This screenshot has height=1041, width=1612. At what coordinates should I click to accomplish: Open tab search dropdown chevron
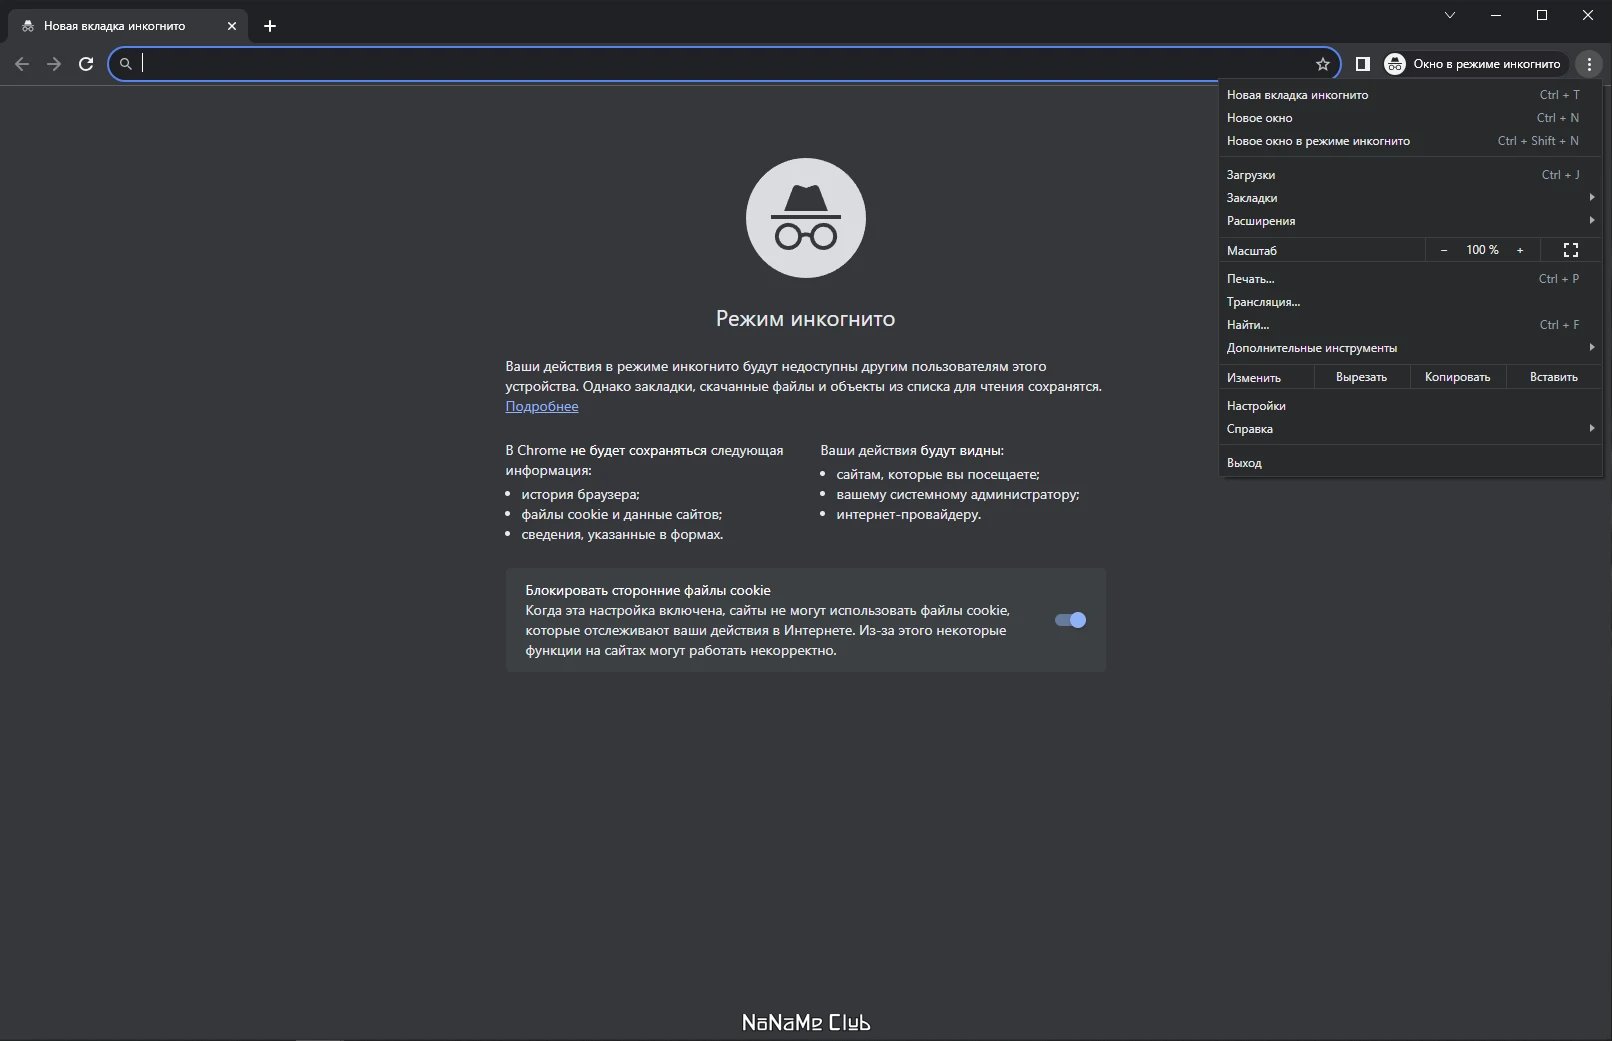[1450, 15]
